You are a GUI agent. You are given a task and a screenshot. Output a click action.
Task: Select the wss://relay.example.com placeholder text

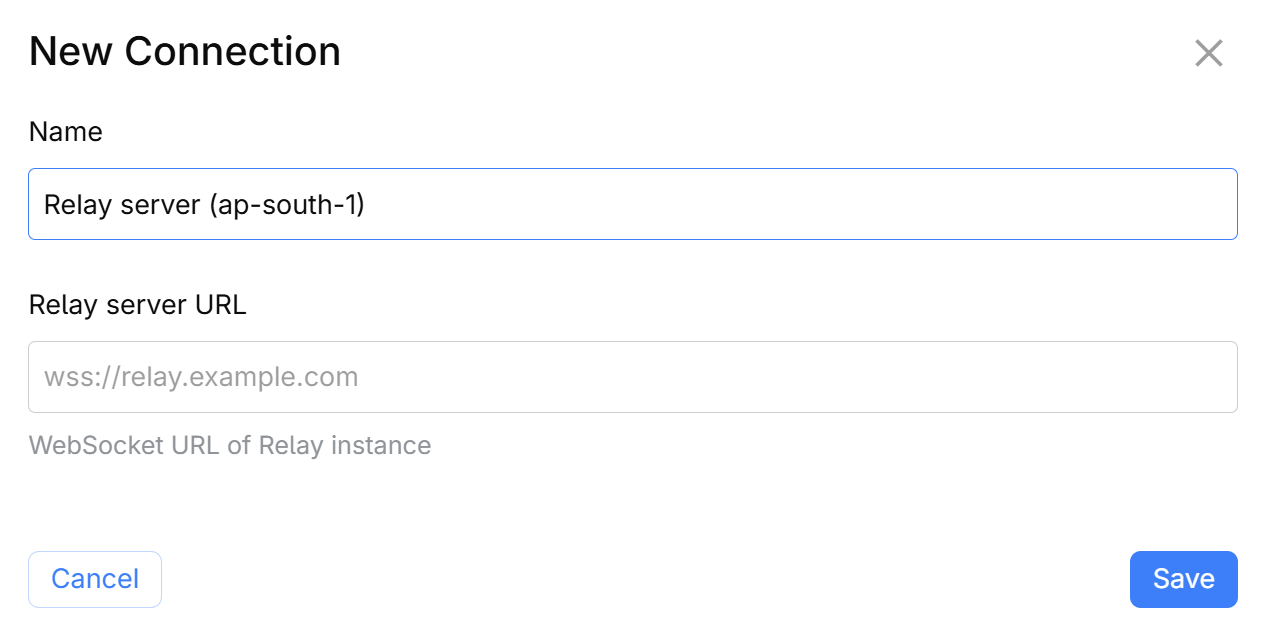point(201,377)
